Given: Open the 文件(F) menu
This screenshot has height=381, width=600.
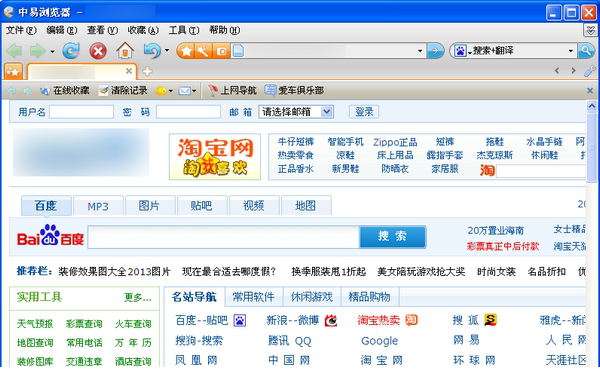Looking at the screenshot, I should (21, 30).
